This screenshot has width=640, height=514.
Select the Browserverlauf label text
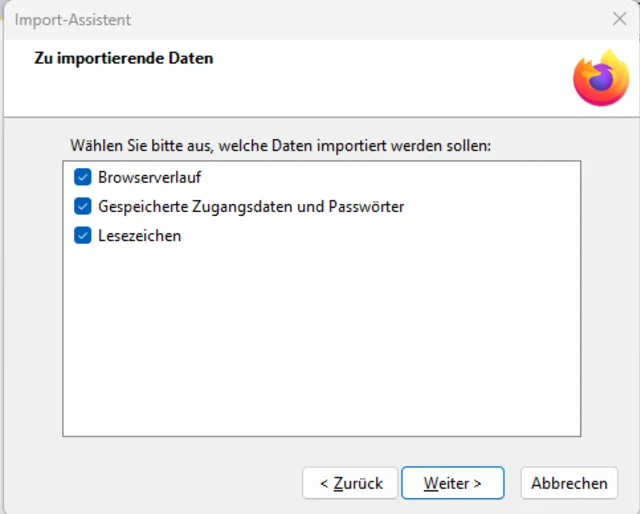[x=149, y=178]
